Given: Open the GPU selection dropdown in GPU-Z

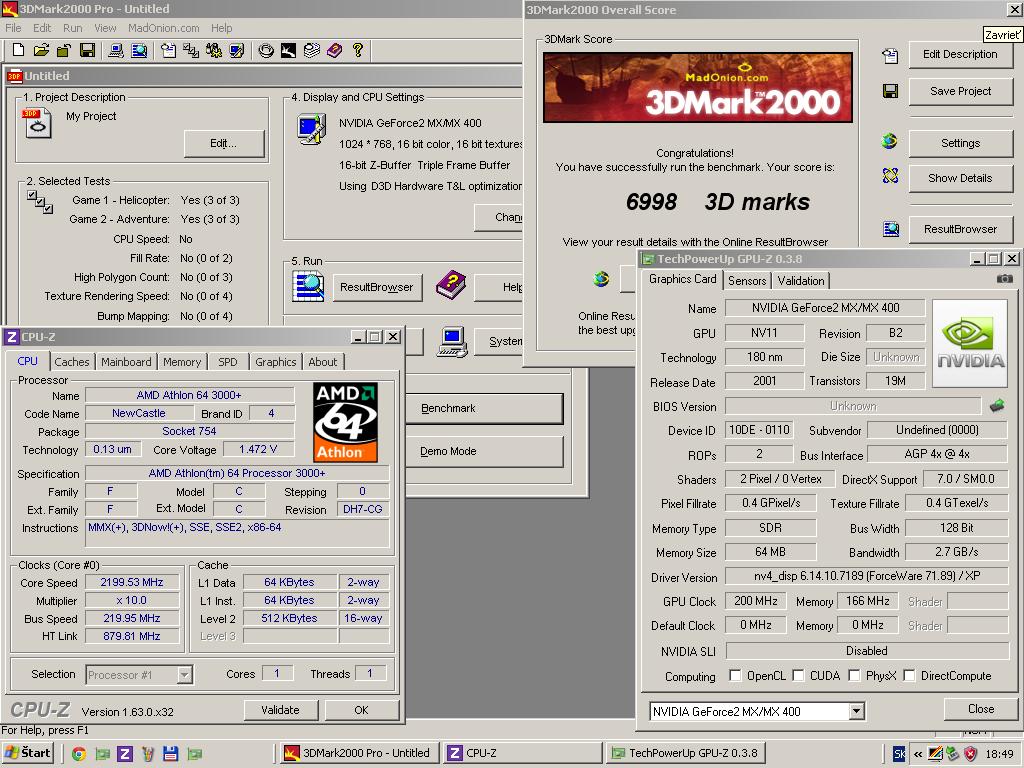Looking at the screenshot, I should coord(856,711).
